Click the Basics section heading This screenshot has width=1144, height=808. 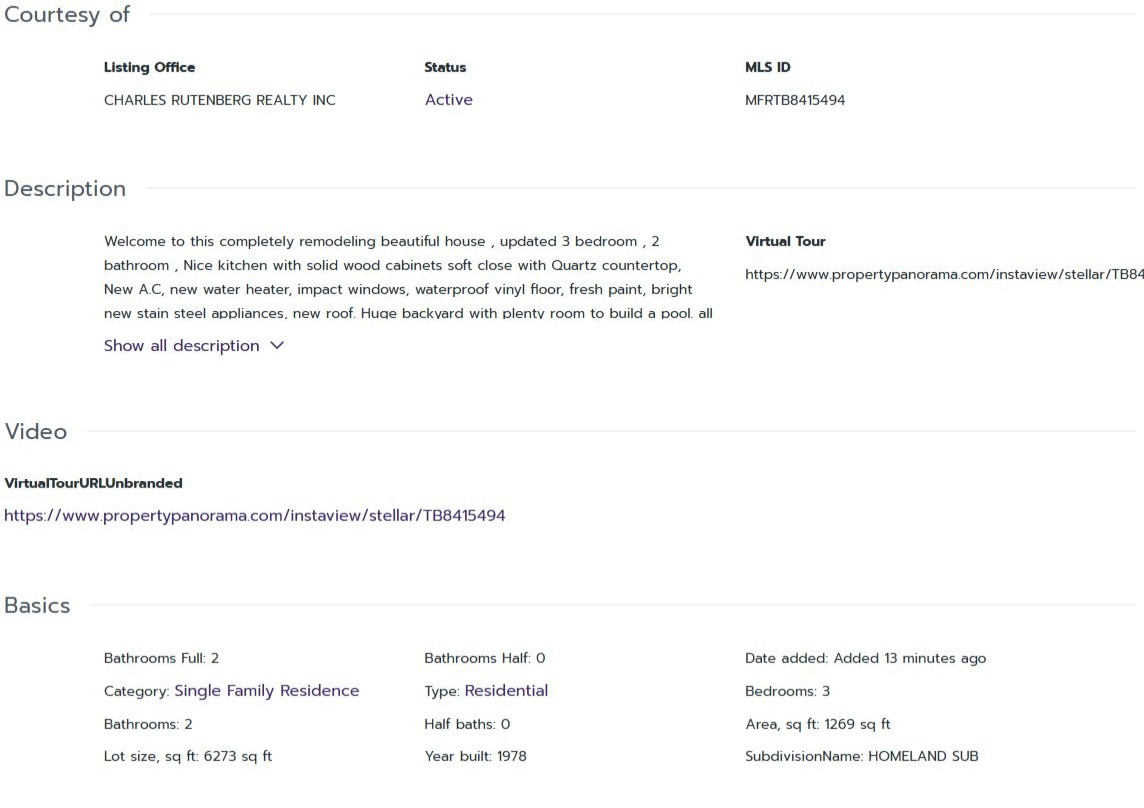coord(38,606)
